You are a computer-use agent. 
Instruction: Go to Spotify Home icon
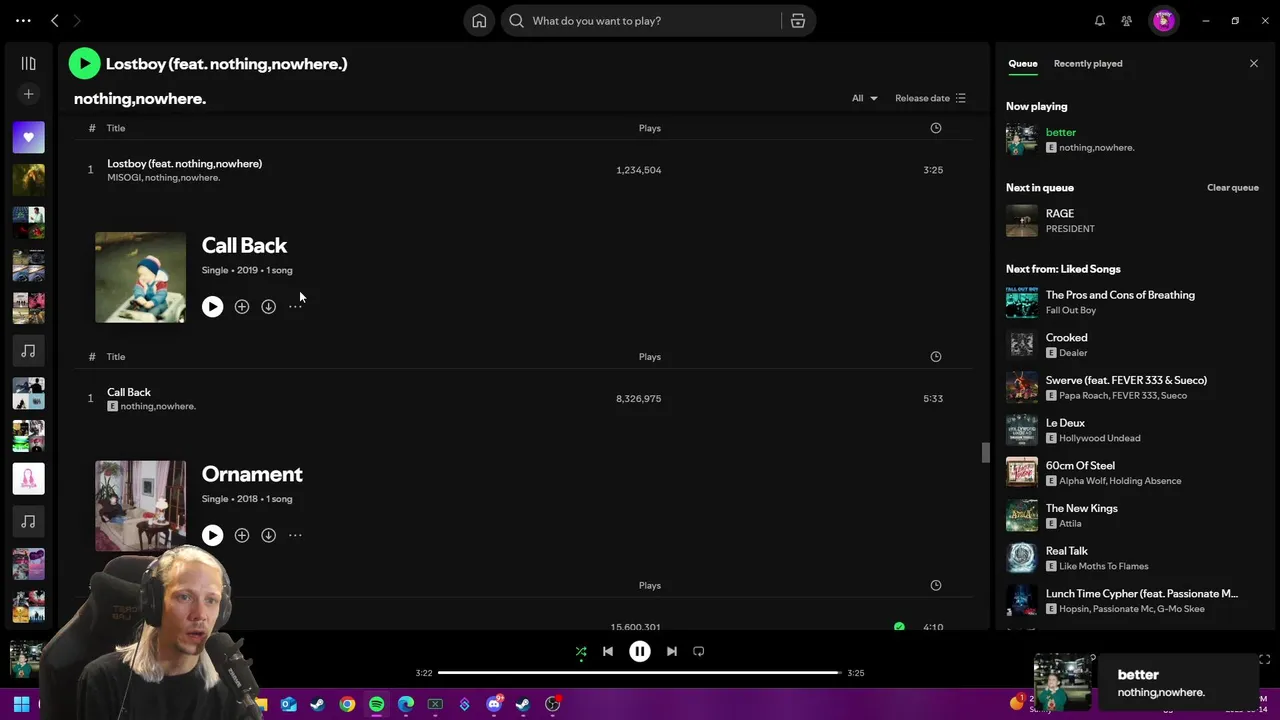[x=479, y=21]
